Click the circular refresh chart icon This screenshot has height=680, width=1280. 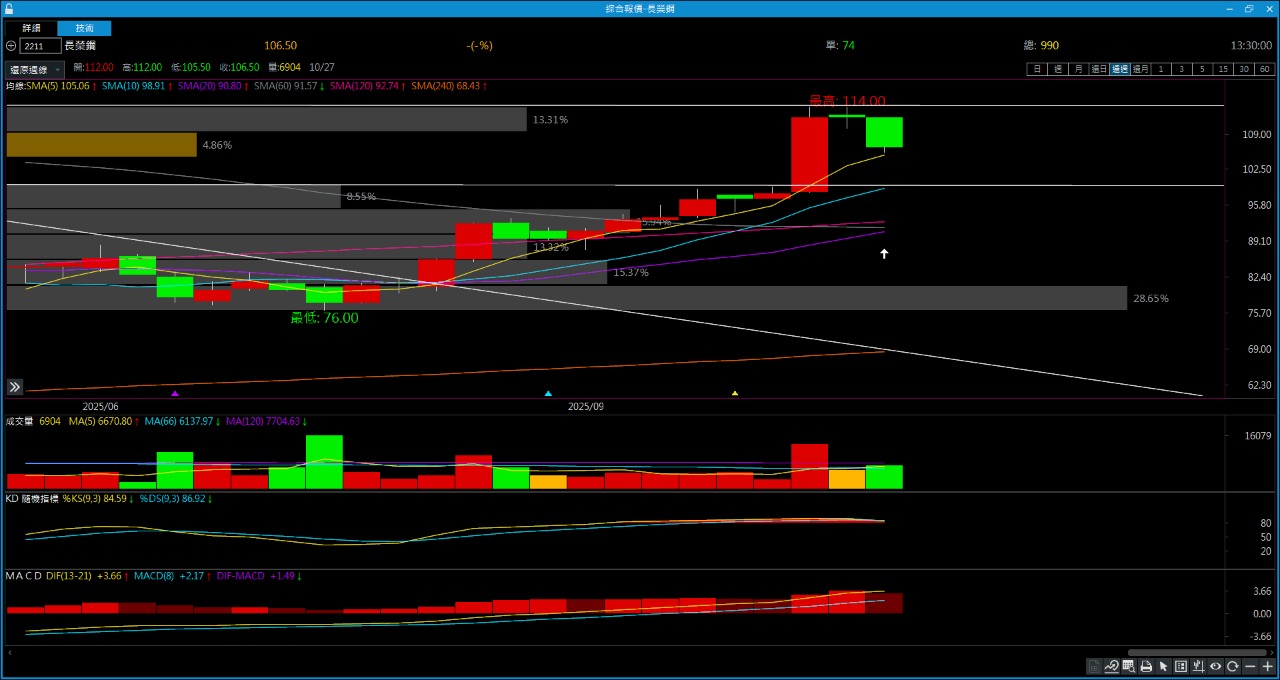tap(1233, 666)
